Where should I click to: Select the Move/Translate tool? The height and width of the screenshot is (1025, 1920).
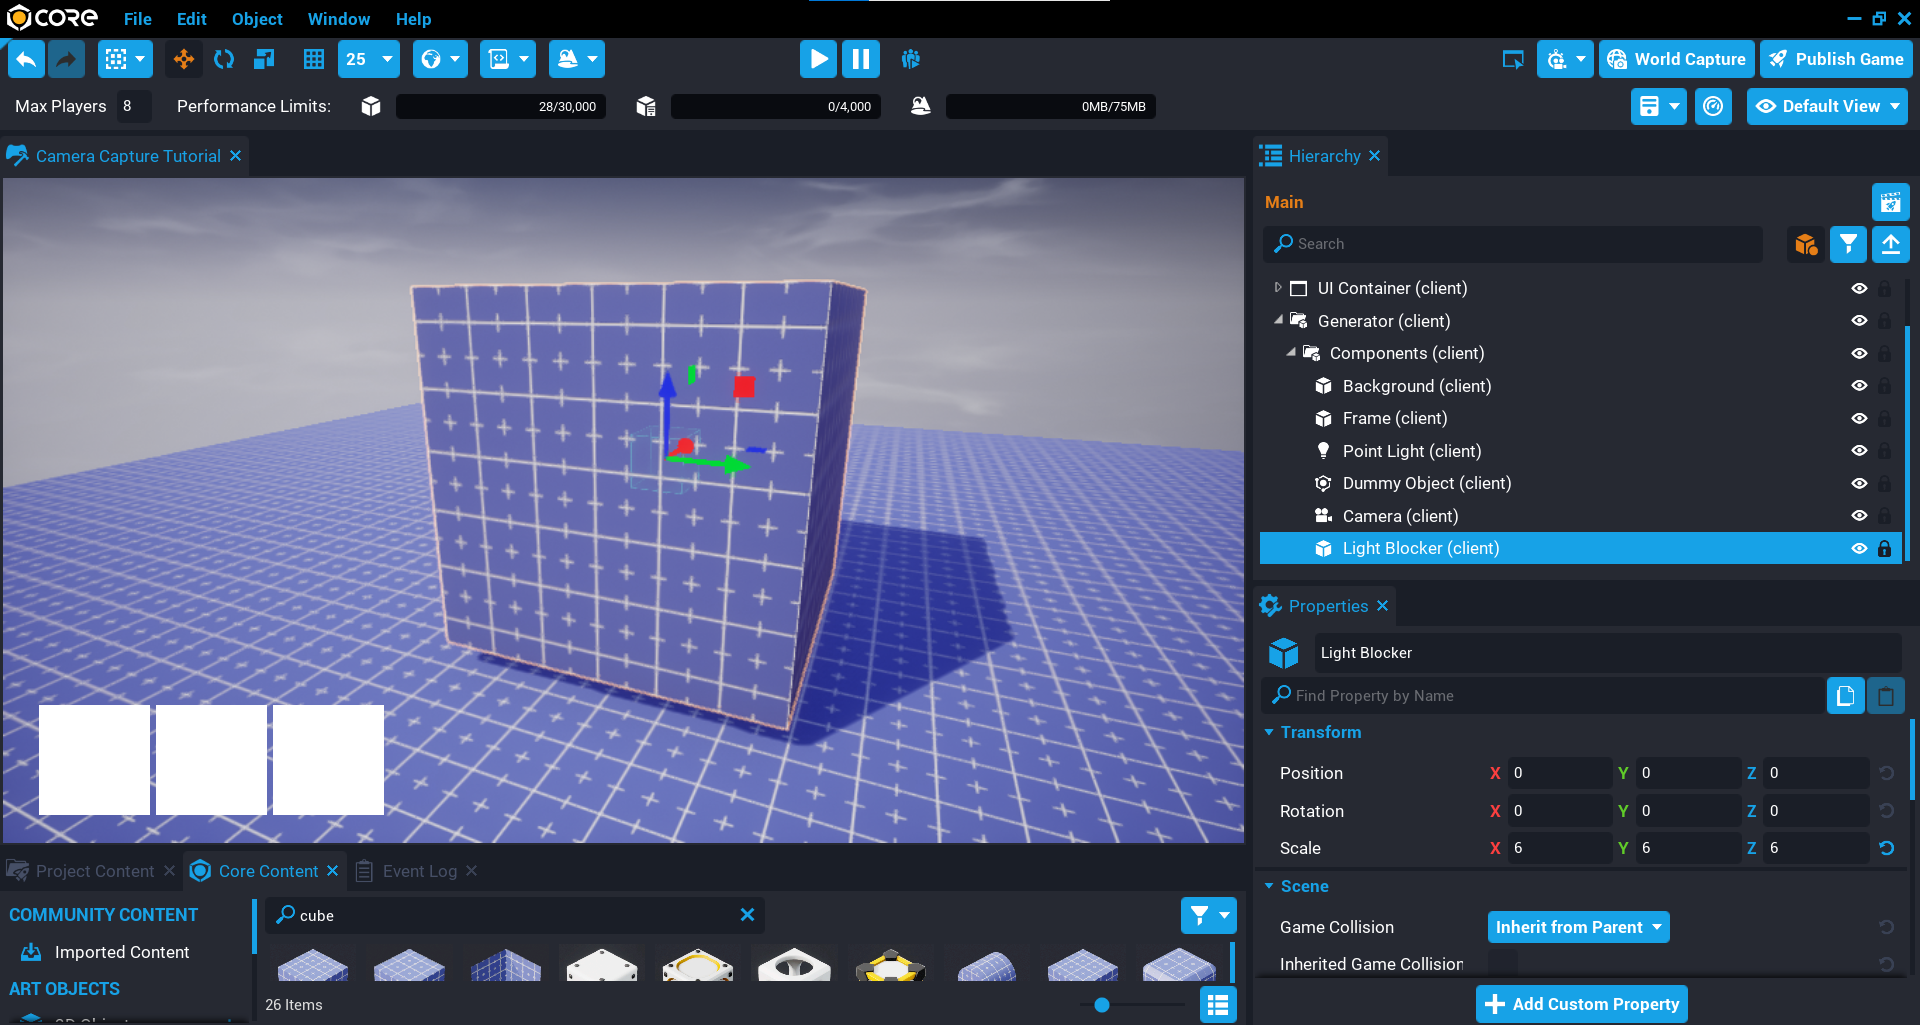point(184,59)
